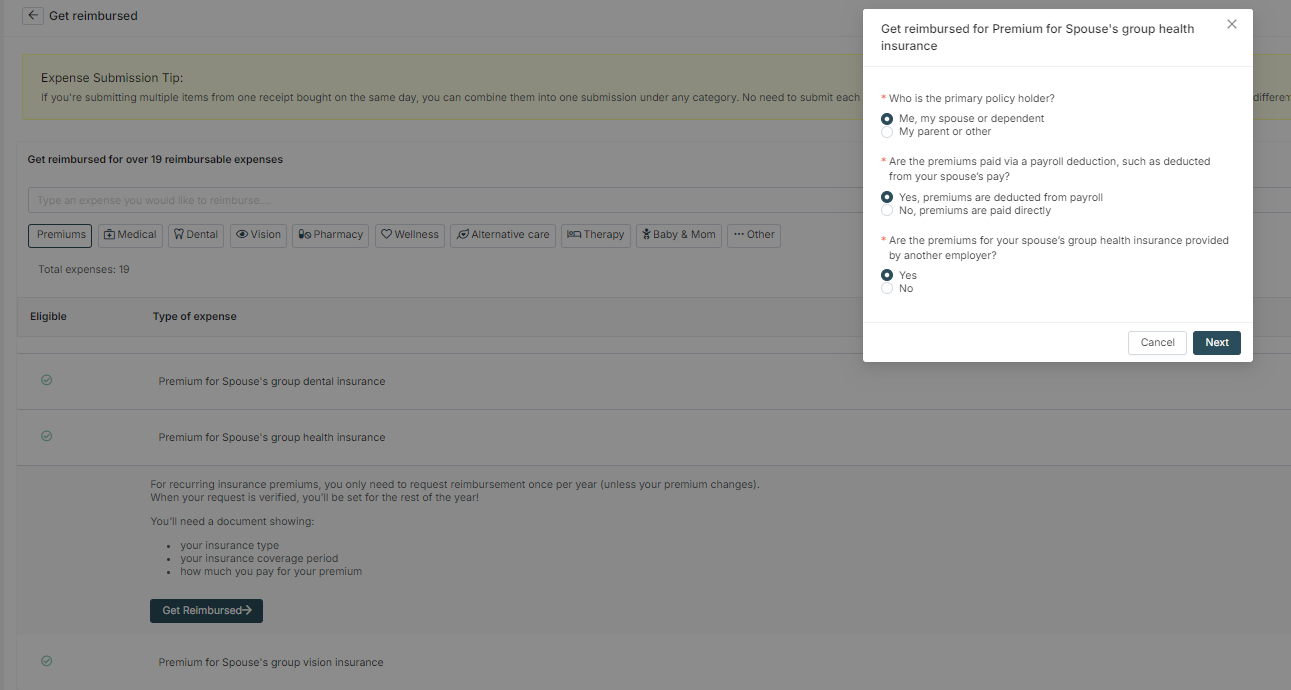The image size is (1291, 690).
Task: Click the Pharmacy pill icon
Action: (x=308, y=234)
